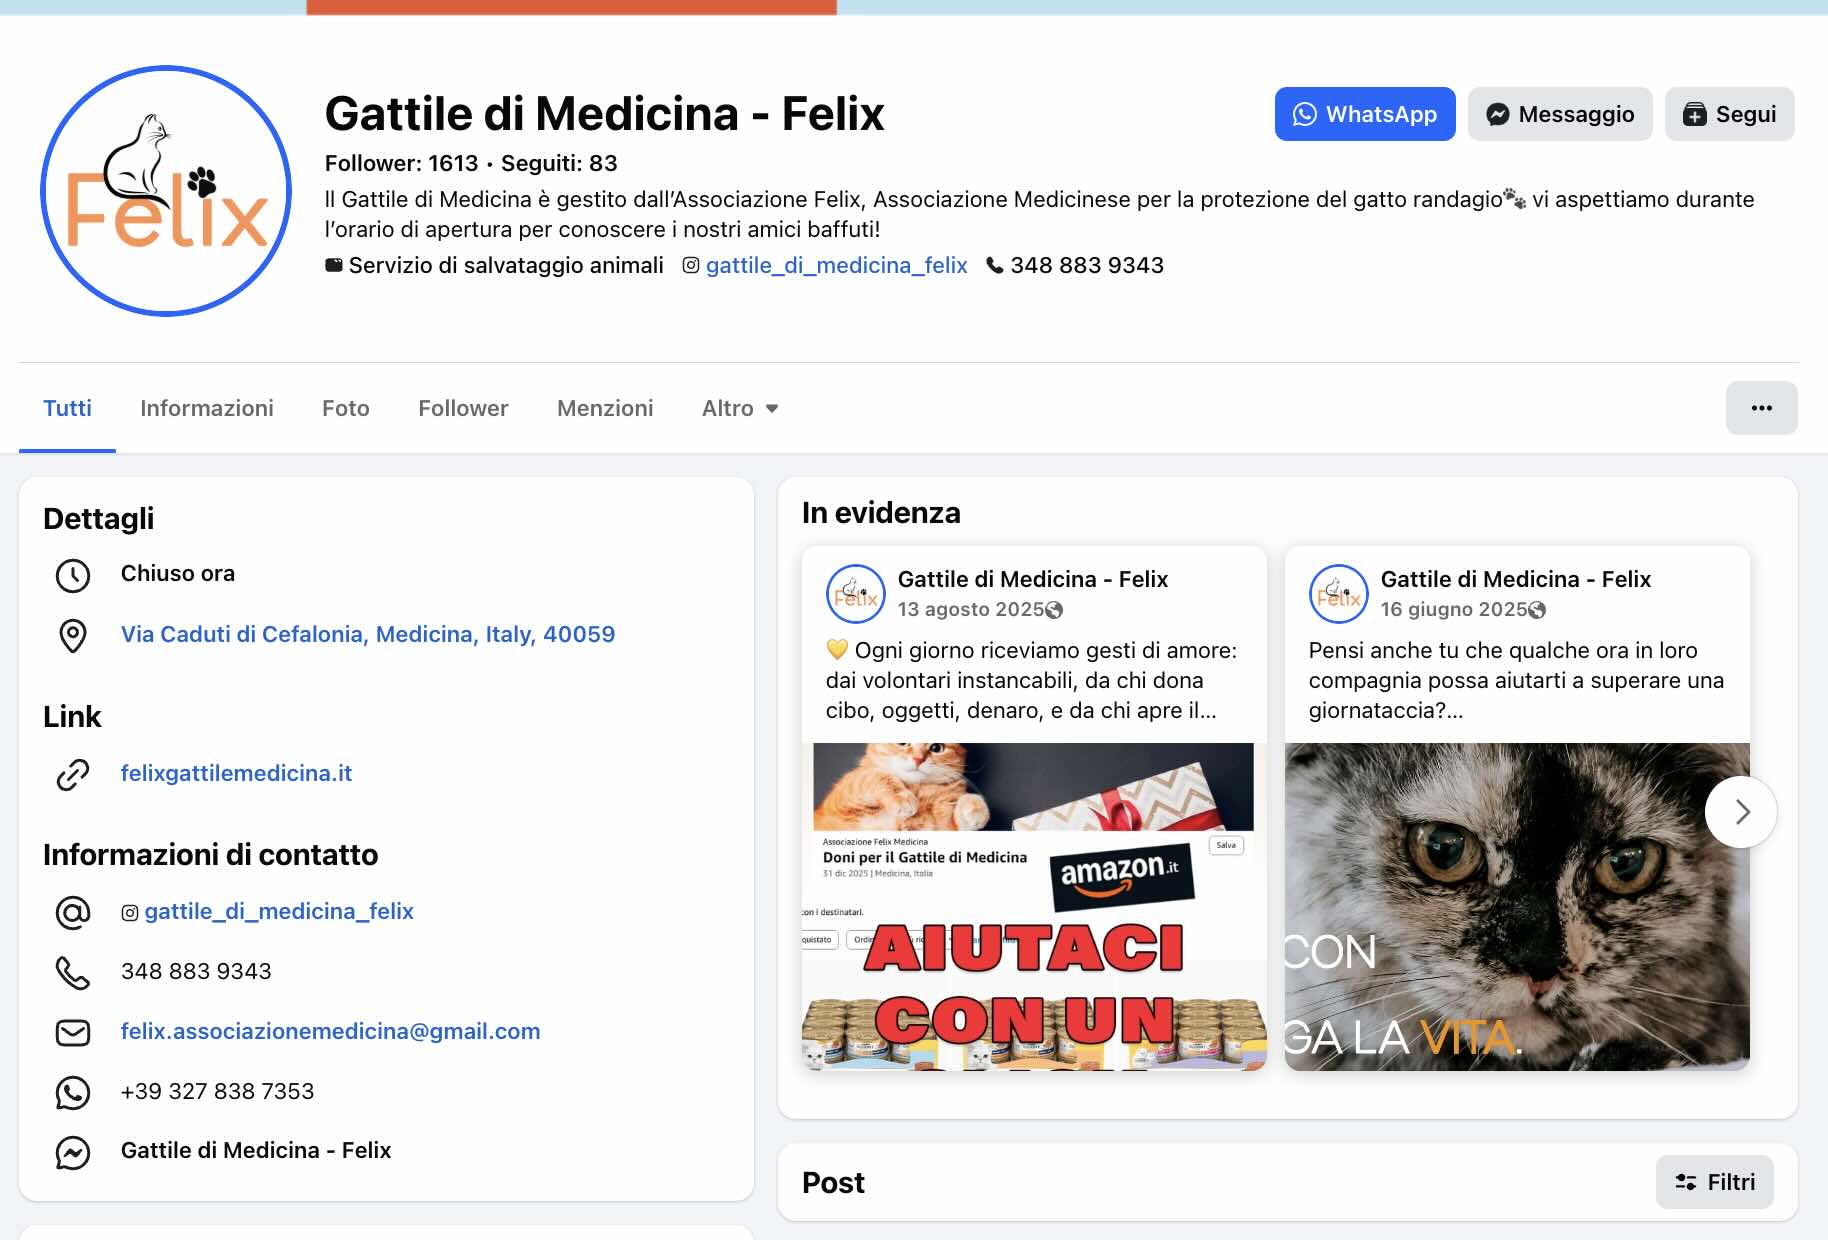Click the globe privacy icon on 13 agosto post
Viewport: 1828px width, 1240px height.
coord(1054,610)
